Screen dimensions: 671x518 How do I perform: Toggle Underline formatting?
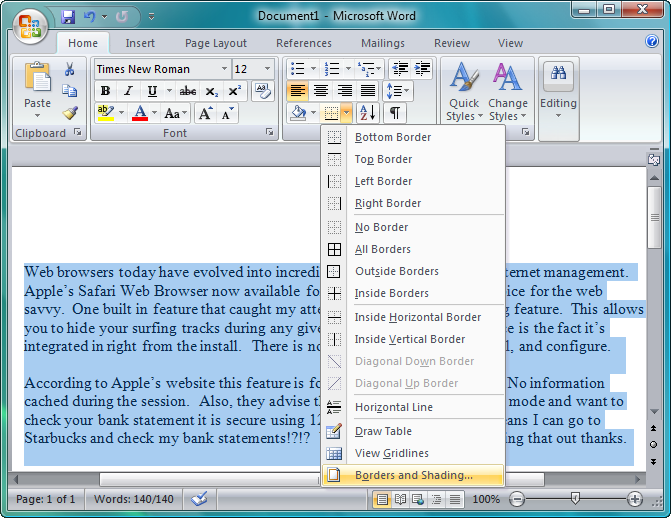152,91
